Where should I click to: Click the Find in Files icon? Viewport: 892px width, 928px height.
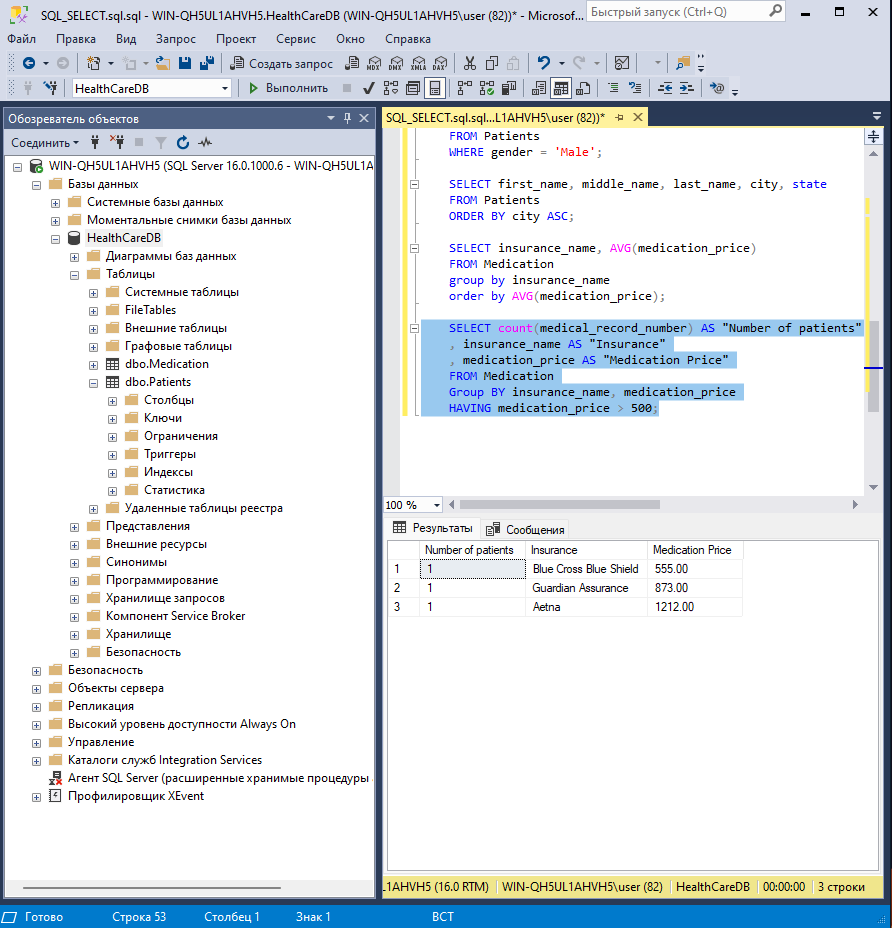pyautogui.click(x=682, y=63)
